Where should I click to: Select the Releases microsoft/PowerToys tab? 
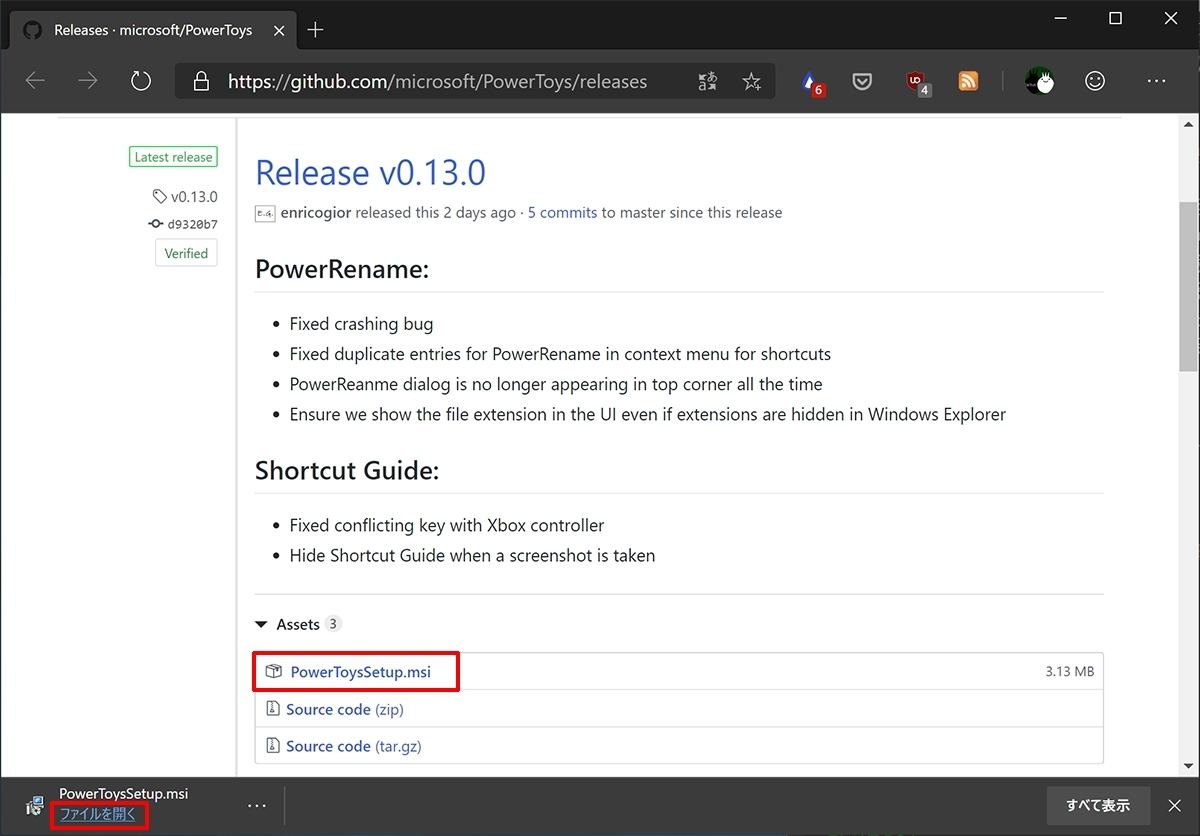click(154, 30)
